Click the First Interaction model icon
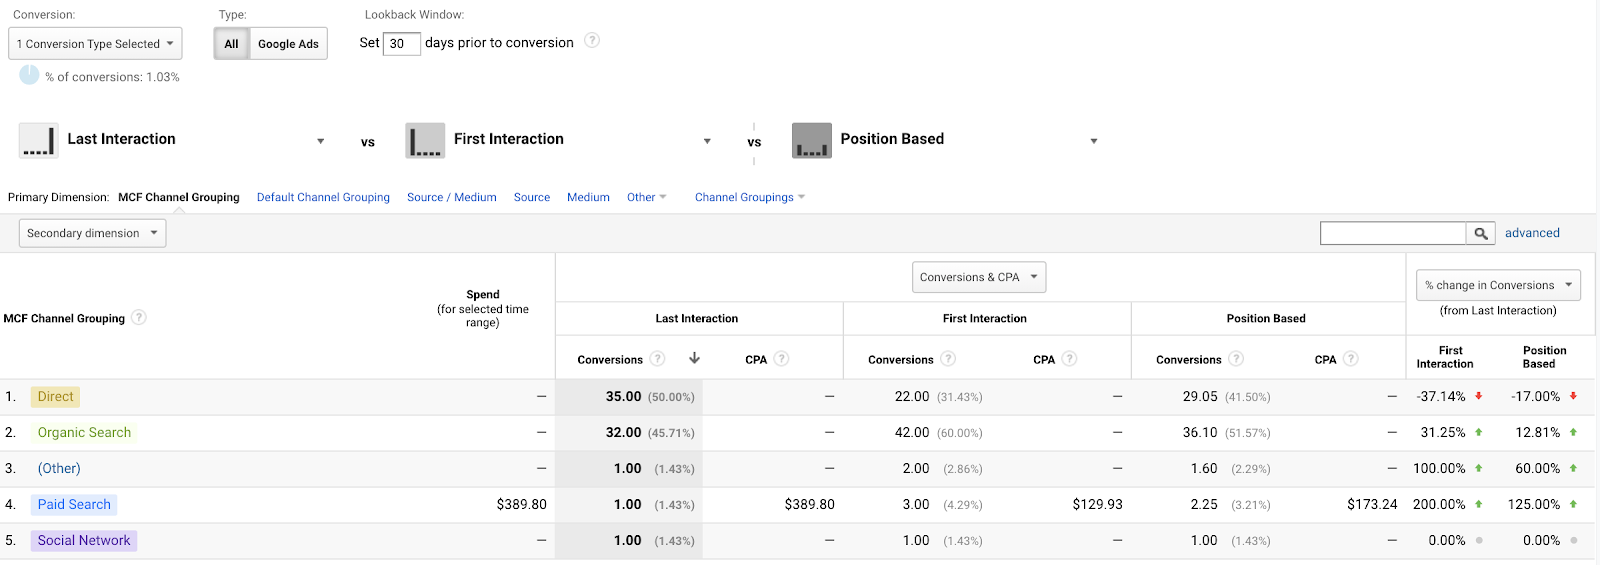Image resolution: width=1600 pixels, height=565 pixels. [425, 140]
